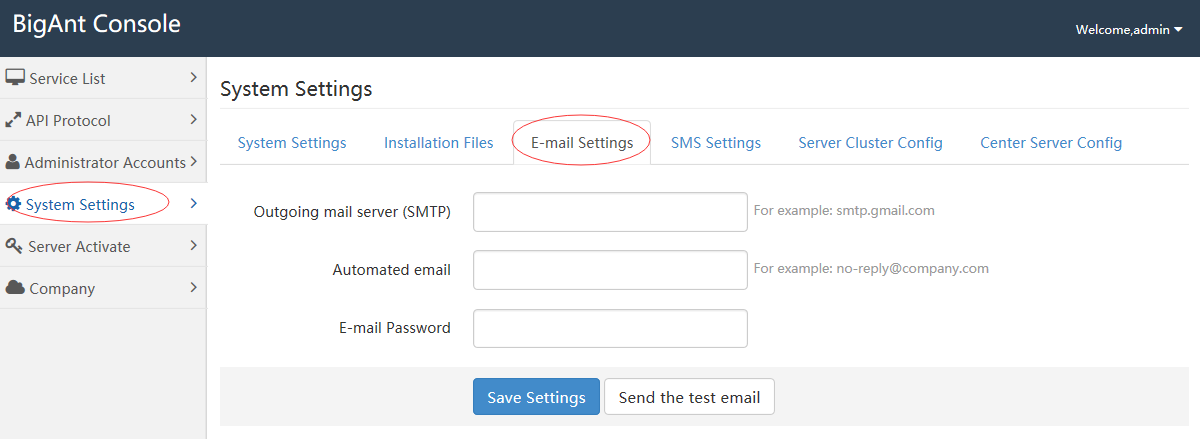Screen dimensions: 1200x439
Task: Click the Administrator Accounts user icon
Action: (x=13, y=162)
